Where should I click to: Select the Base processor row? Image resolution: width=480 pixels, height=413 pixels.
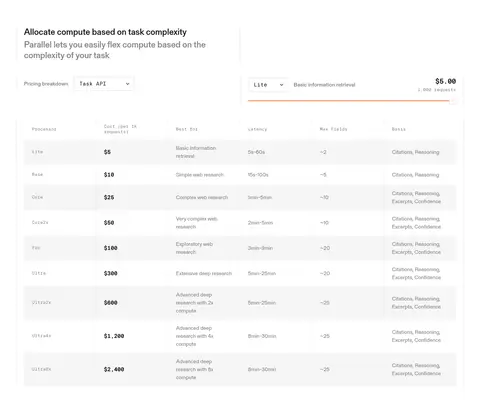tap(240, 175)
